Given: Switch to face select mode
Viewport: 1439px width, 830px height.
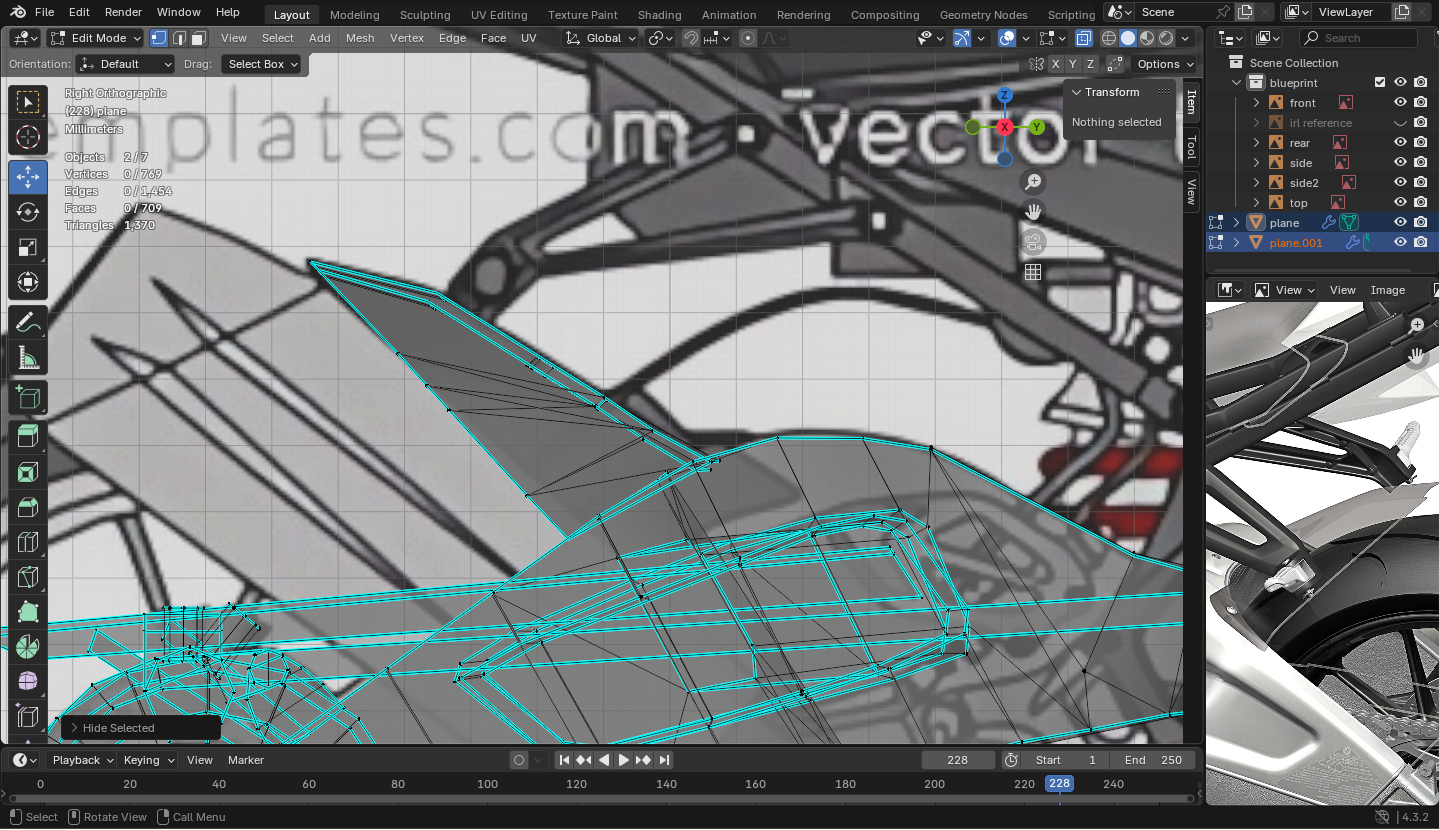Looking at the screenshot, I should click(199, 38).
